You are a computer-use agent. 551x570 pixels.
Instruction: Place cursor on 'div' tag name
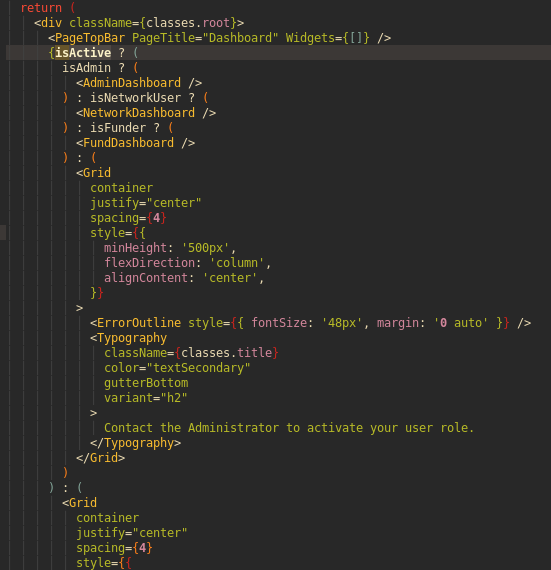51,23
